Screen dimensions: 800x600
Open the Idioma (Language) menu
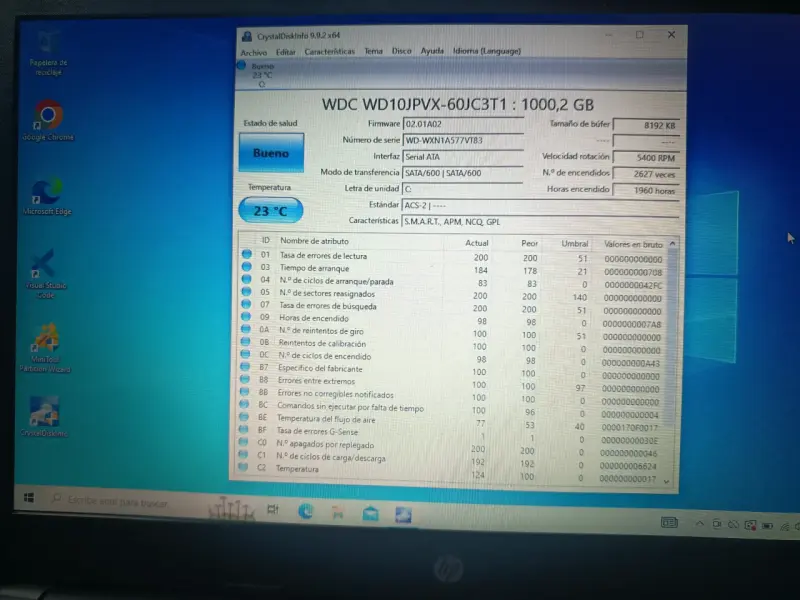pyautogui.click(x=487, y=51)
